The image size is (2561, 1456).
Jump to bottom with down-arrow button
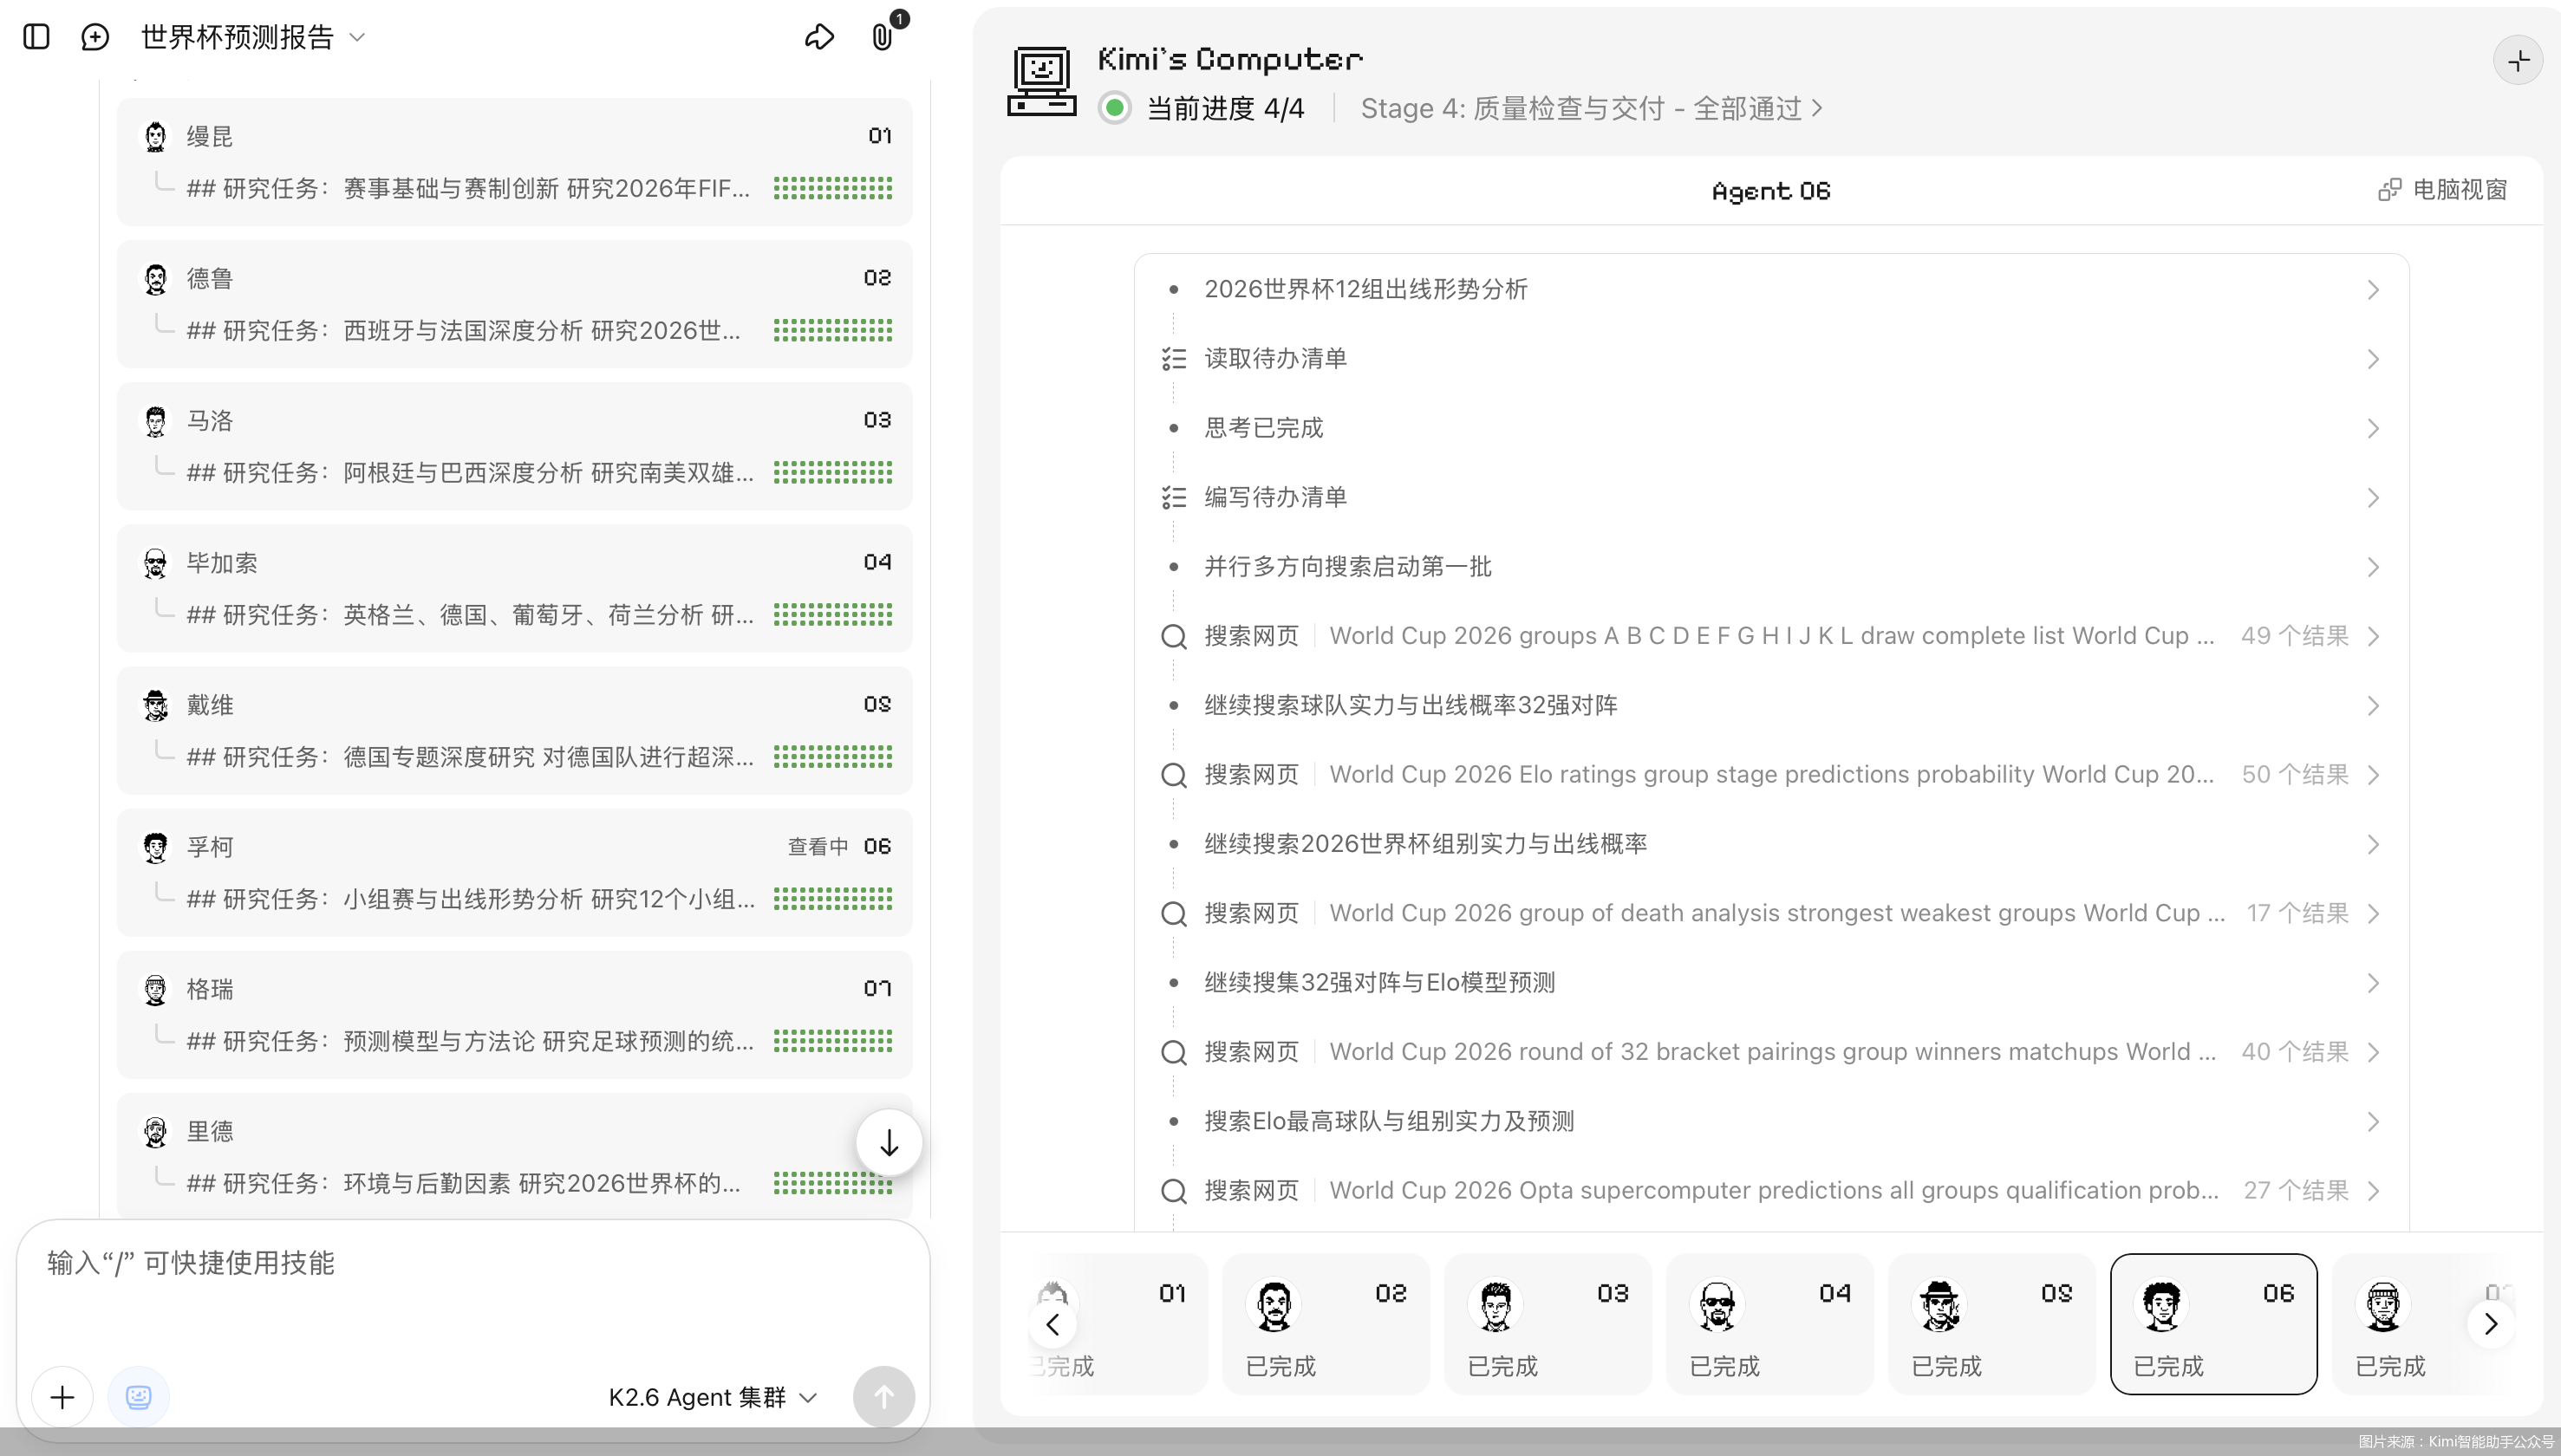889,1143
